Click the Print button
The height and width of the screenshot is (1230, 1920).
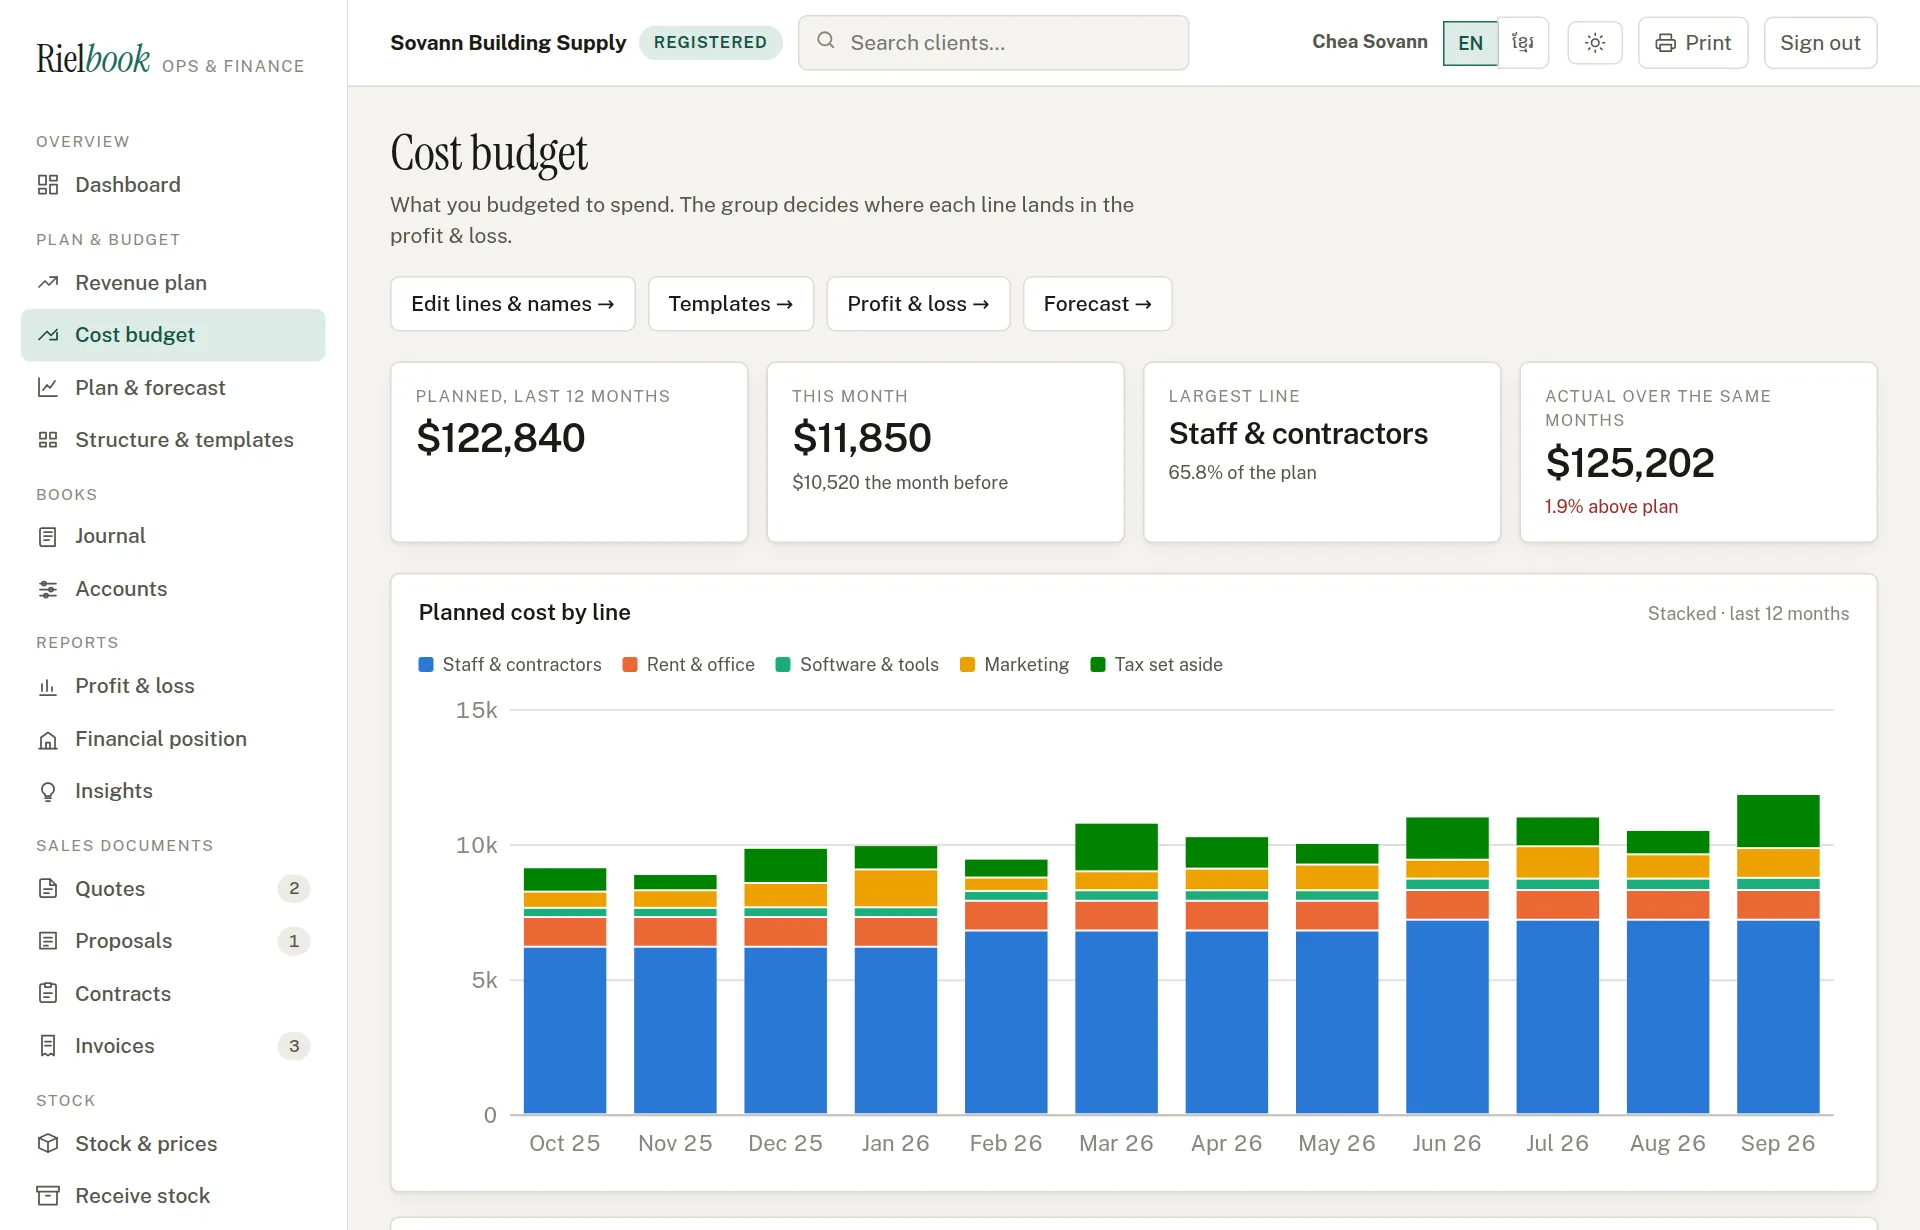point(1693,43)
